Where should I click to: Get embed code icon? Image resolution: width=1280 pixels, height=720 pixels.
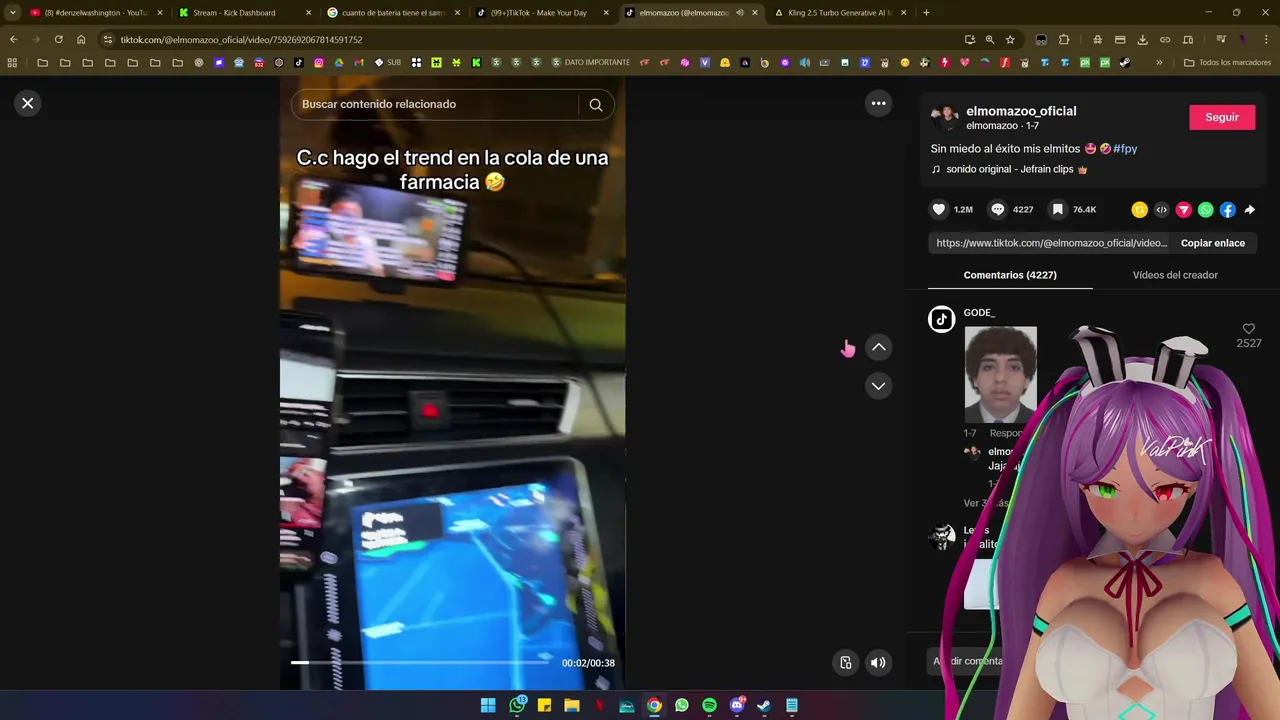(1161, 210)
